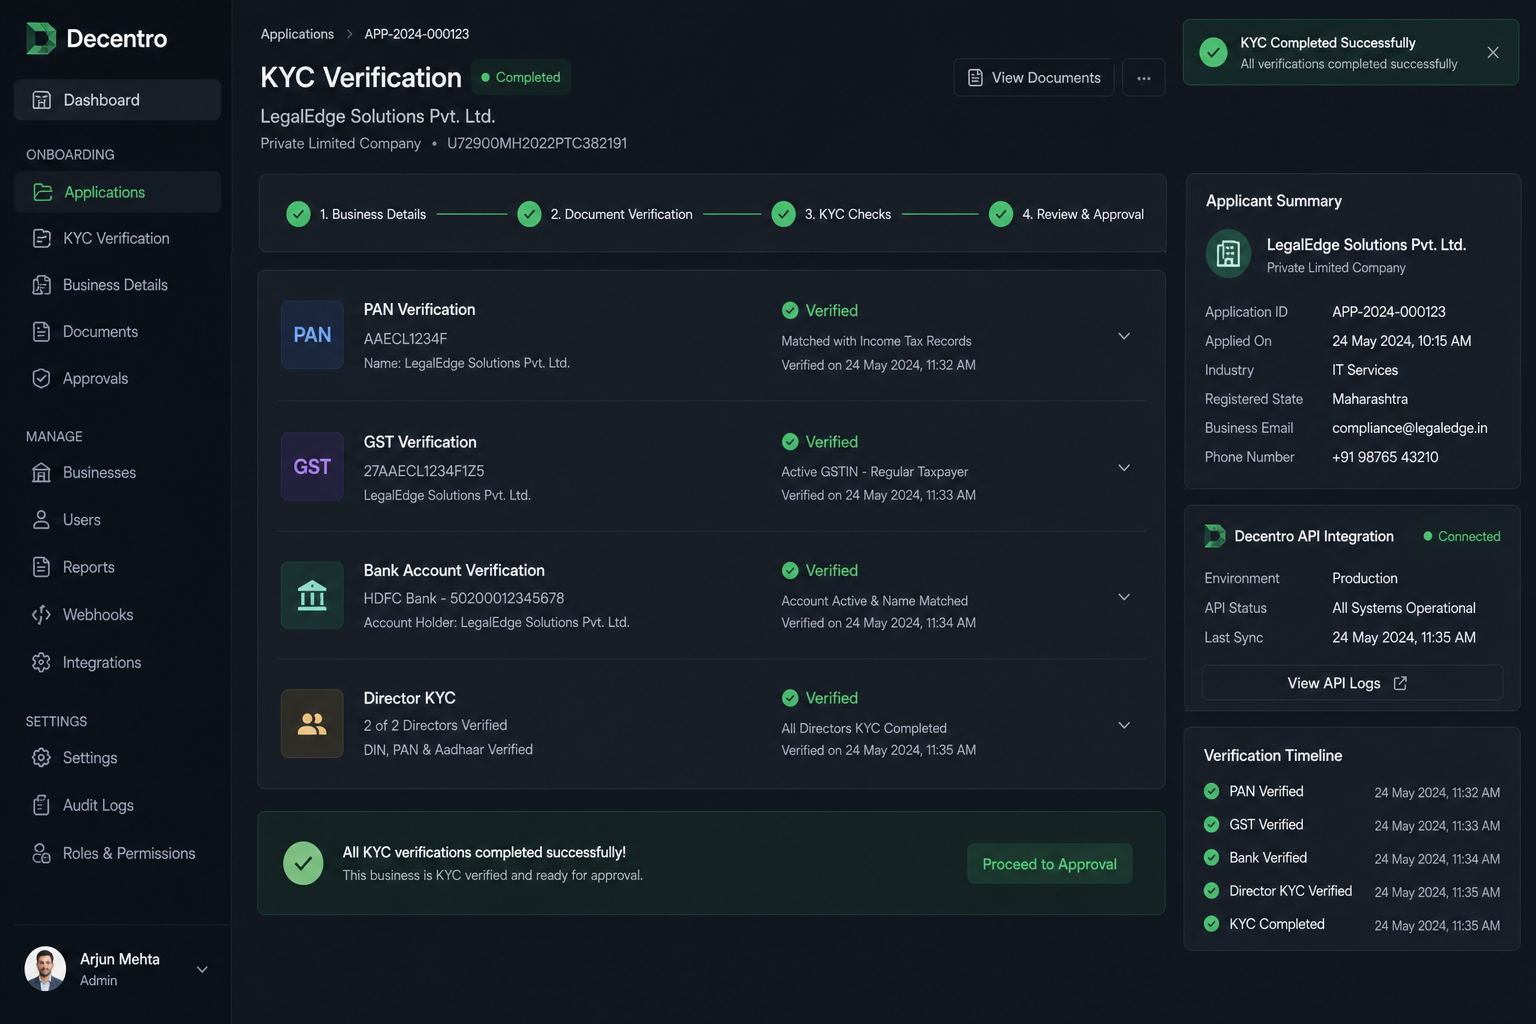Click Bank Verified timeline check
1536x1024 pixels.
tap(1211, 857)
